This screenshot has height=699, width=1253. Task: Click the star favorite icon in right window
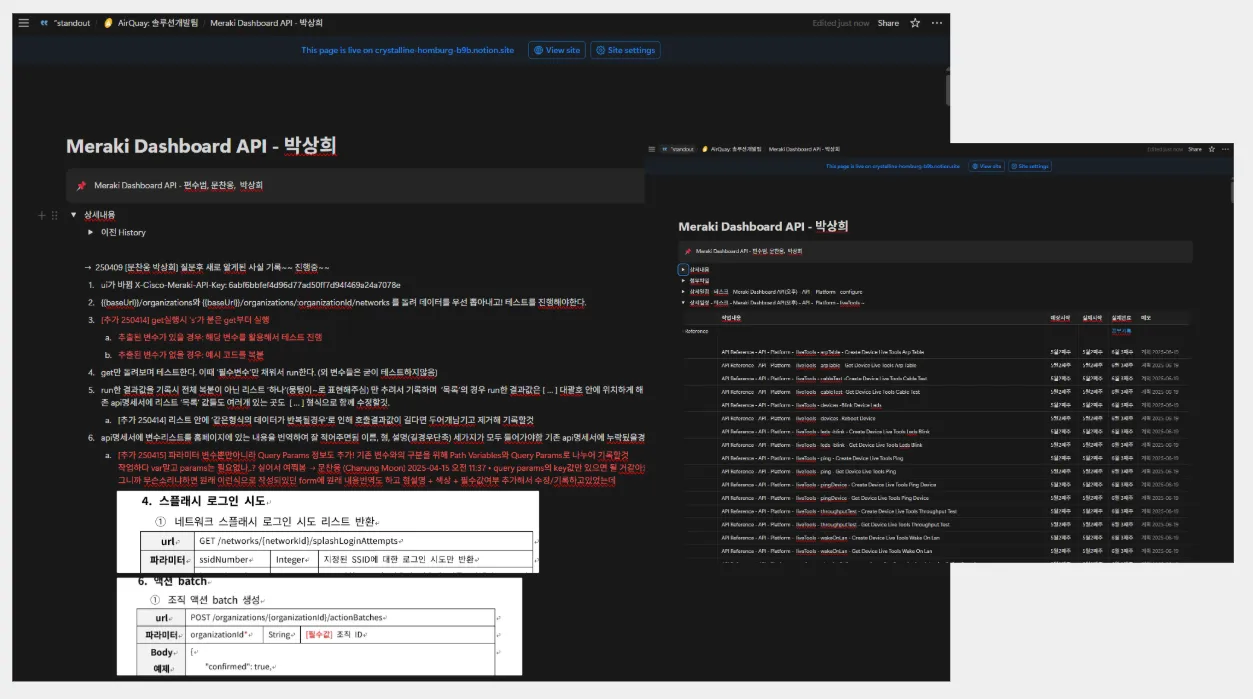coord(1211,149)
